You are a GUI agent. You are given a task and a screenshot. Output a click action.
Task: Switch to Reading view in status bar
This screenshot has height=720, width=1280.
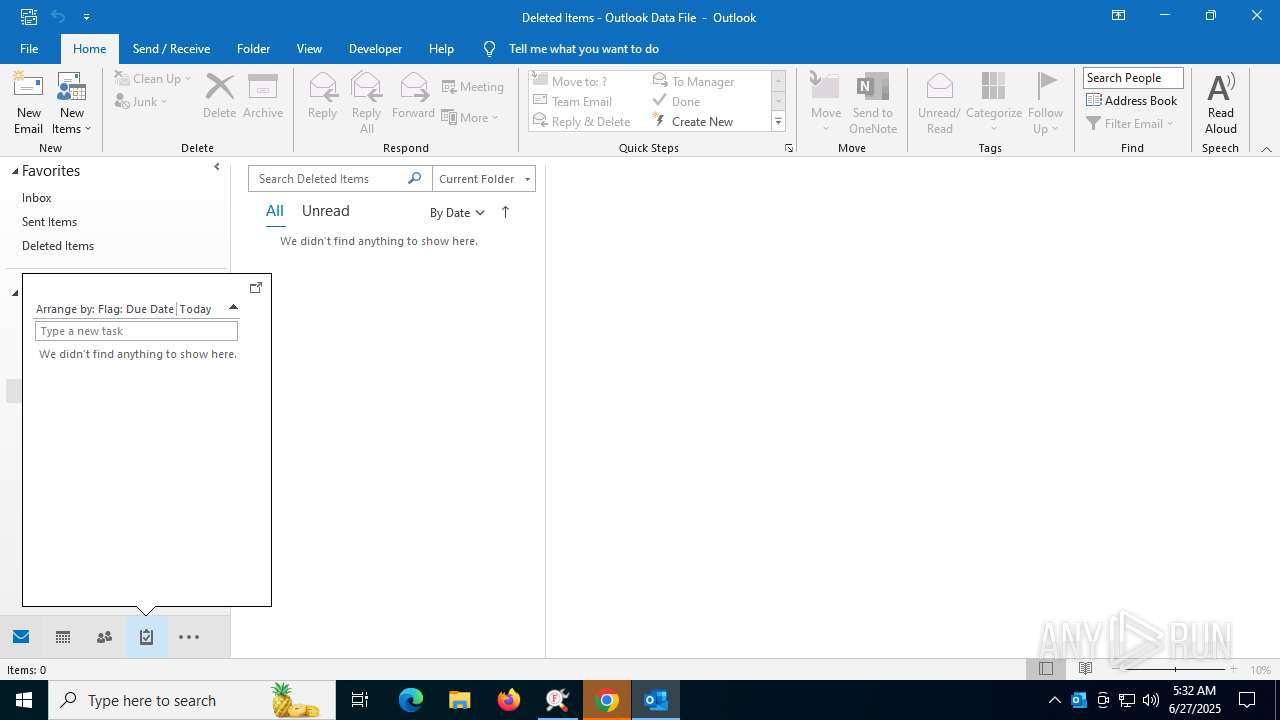tap(1086, 669)
